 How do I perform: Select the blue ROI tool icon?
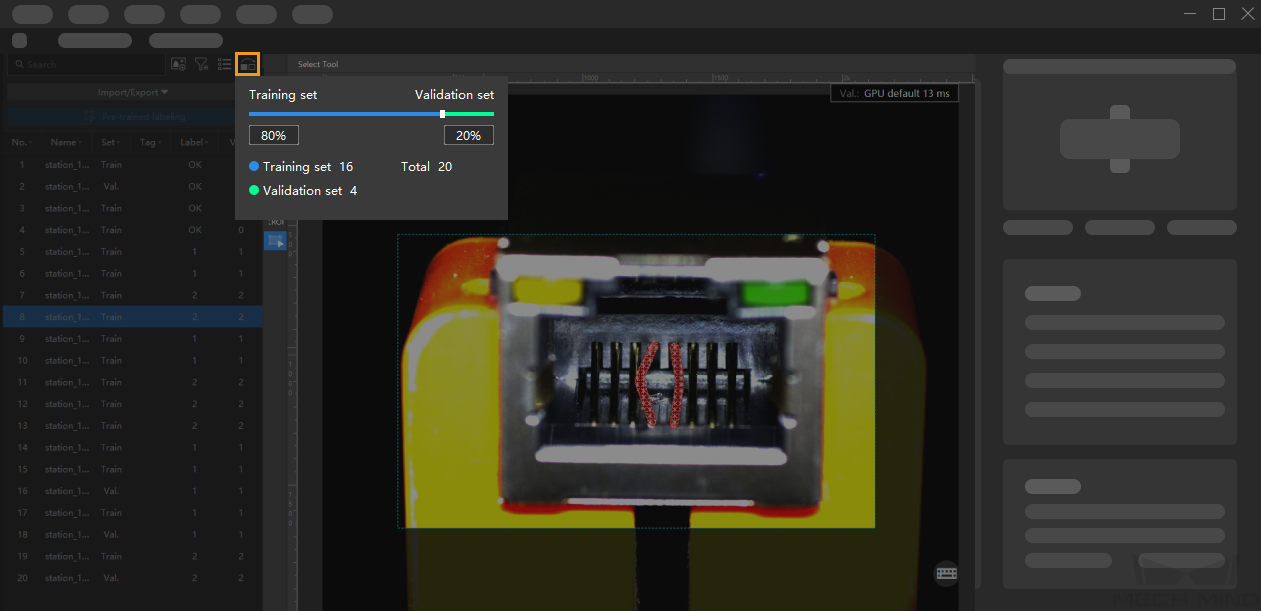[x=274, y=241]
